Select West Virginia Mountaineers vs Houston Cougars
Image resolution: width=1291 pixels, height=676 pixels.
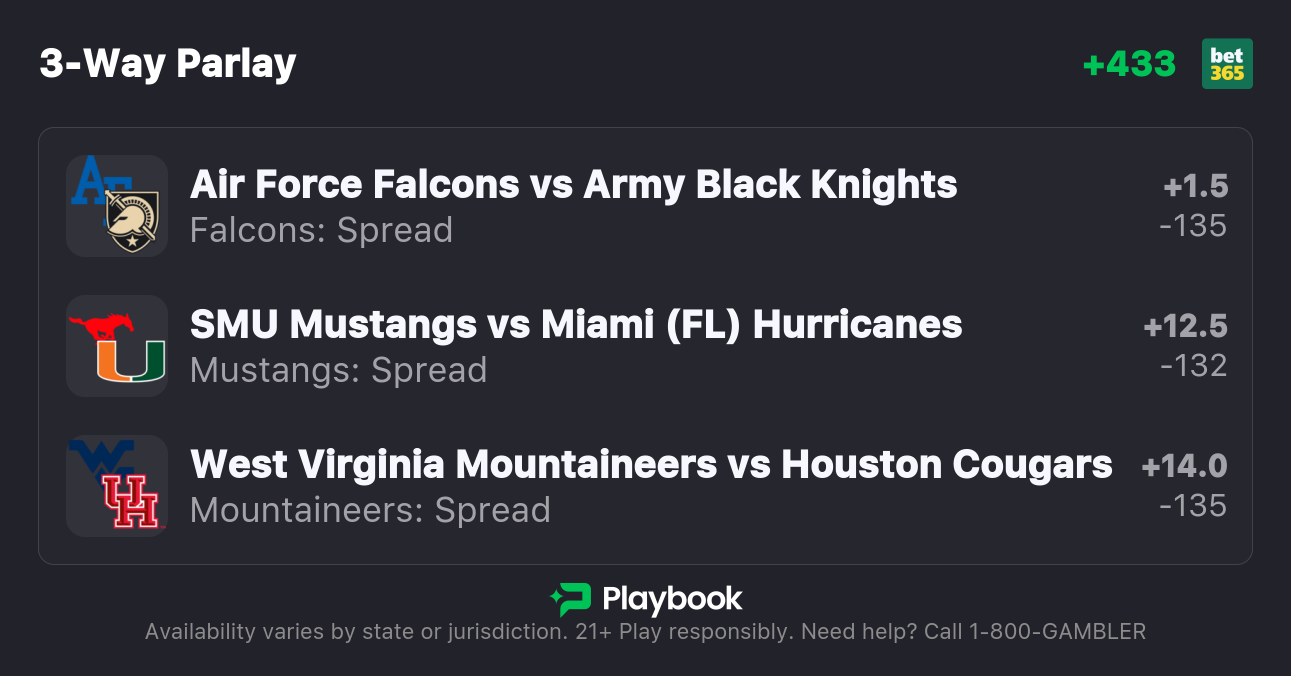651,465
